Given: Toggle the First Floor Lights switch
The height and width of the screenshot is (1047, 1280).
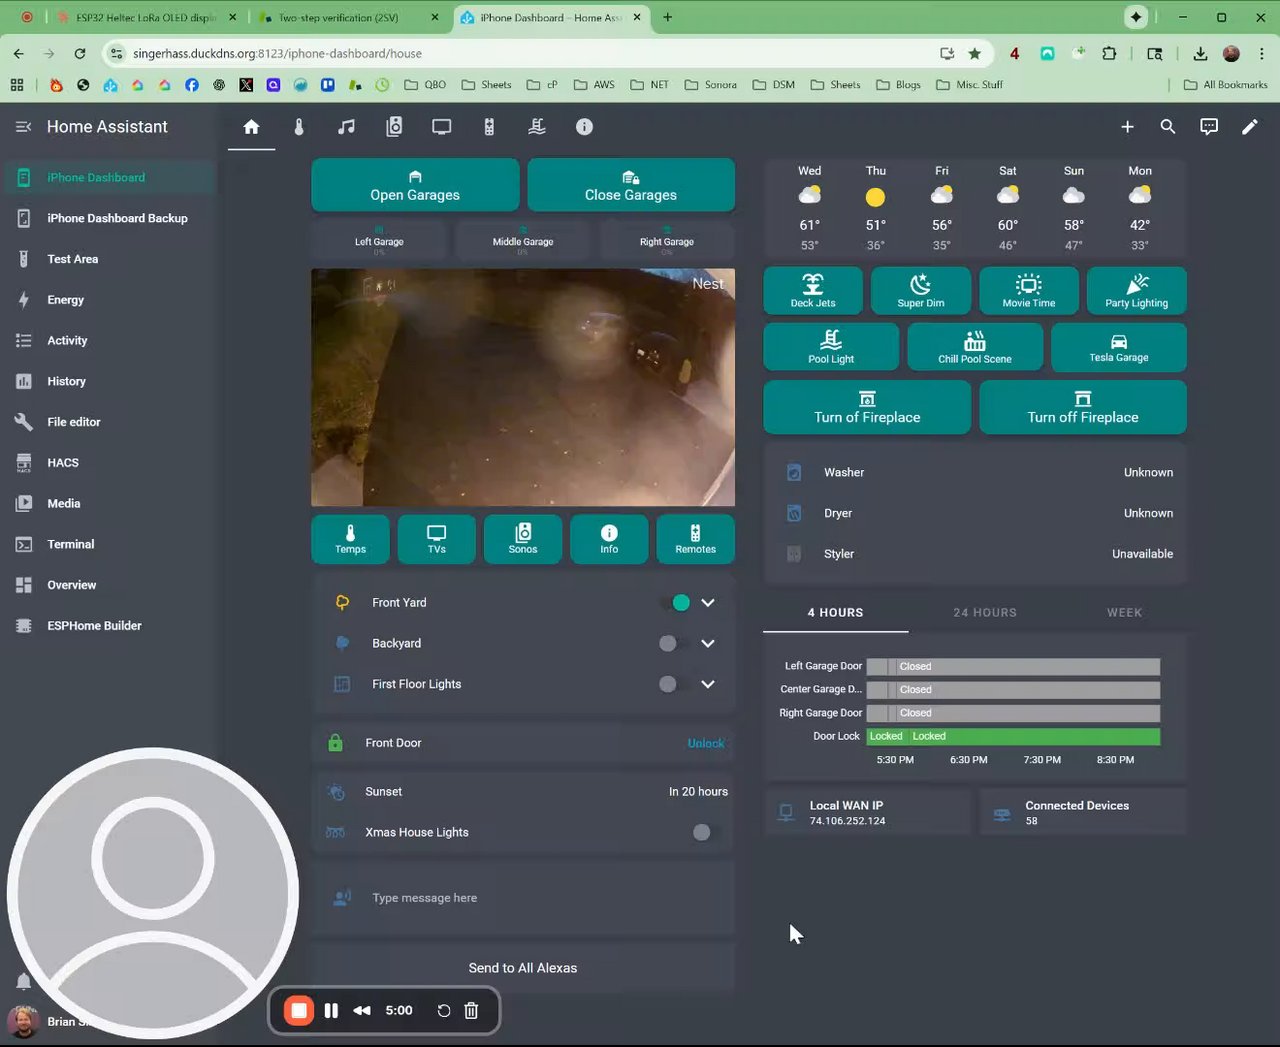Looking at the screenshot, I should click(675, 684).
